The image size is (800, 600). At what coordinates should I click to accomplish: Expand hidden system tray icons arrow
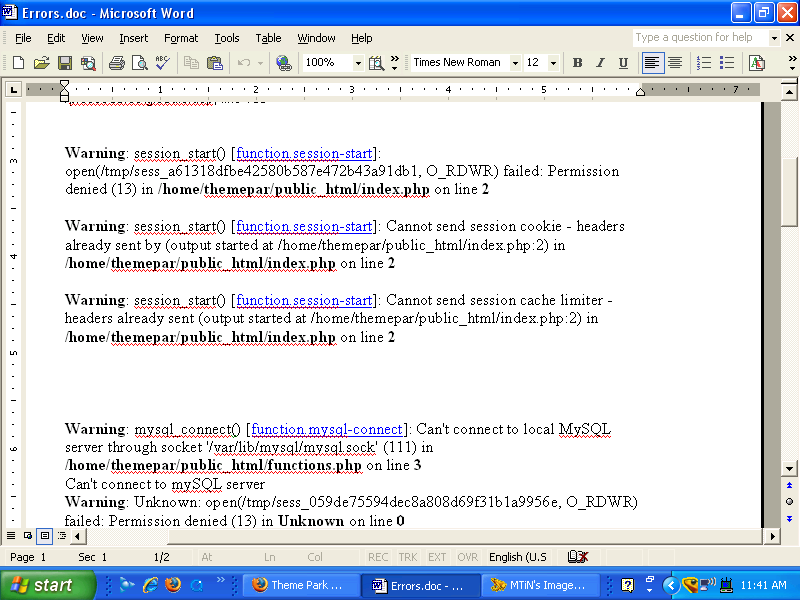[x=671, y=586]
